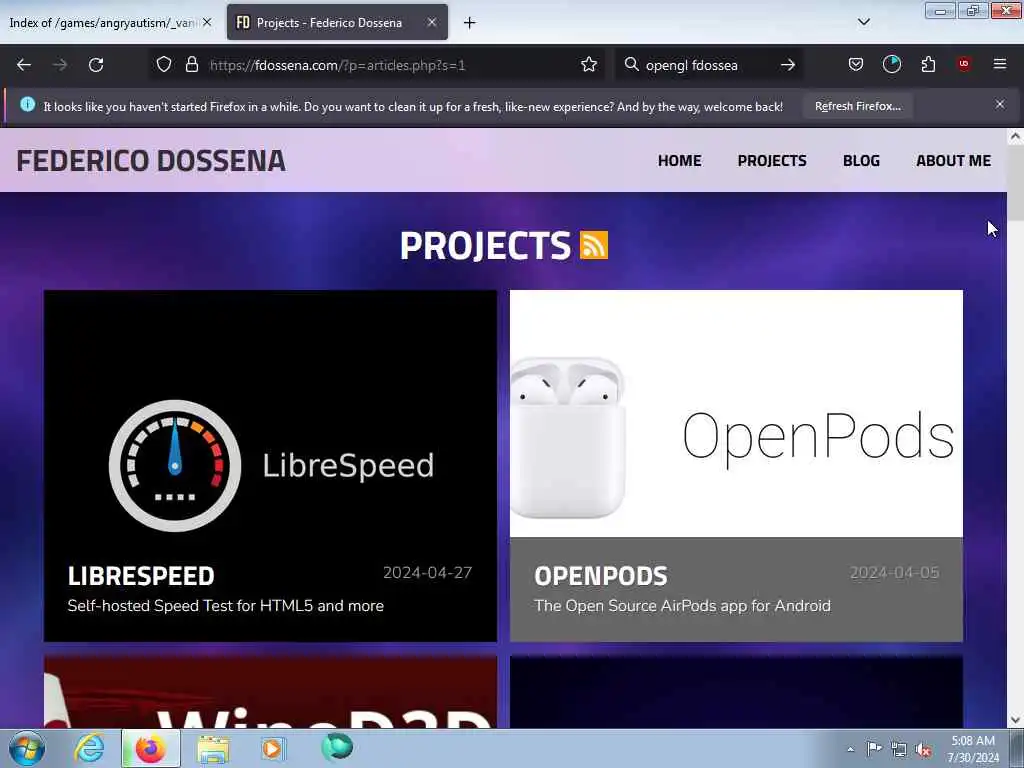
Task: Open the HOME navigation link
Action: point(679,161)
